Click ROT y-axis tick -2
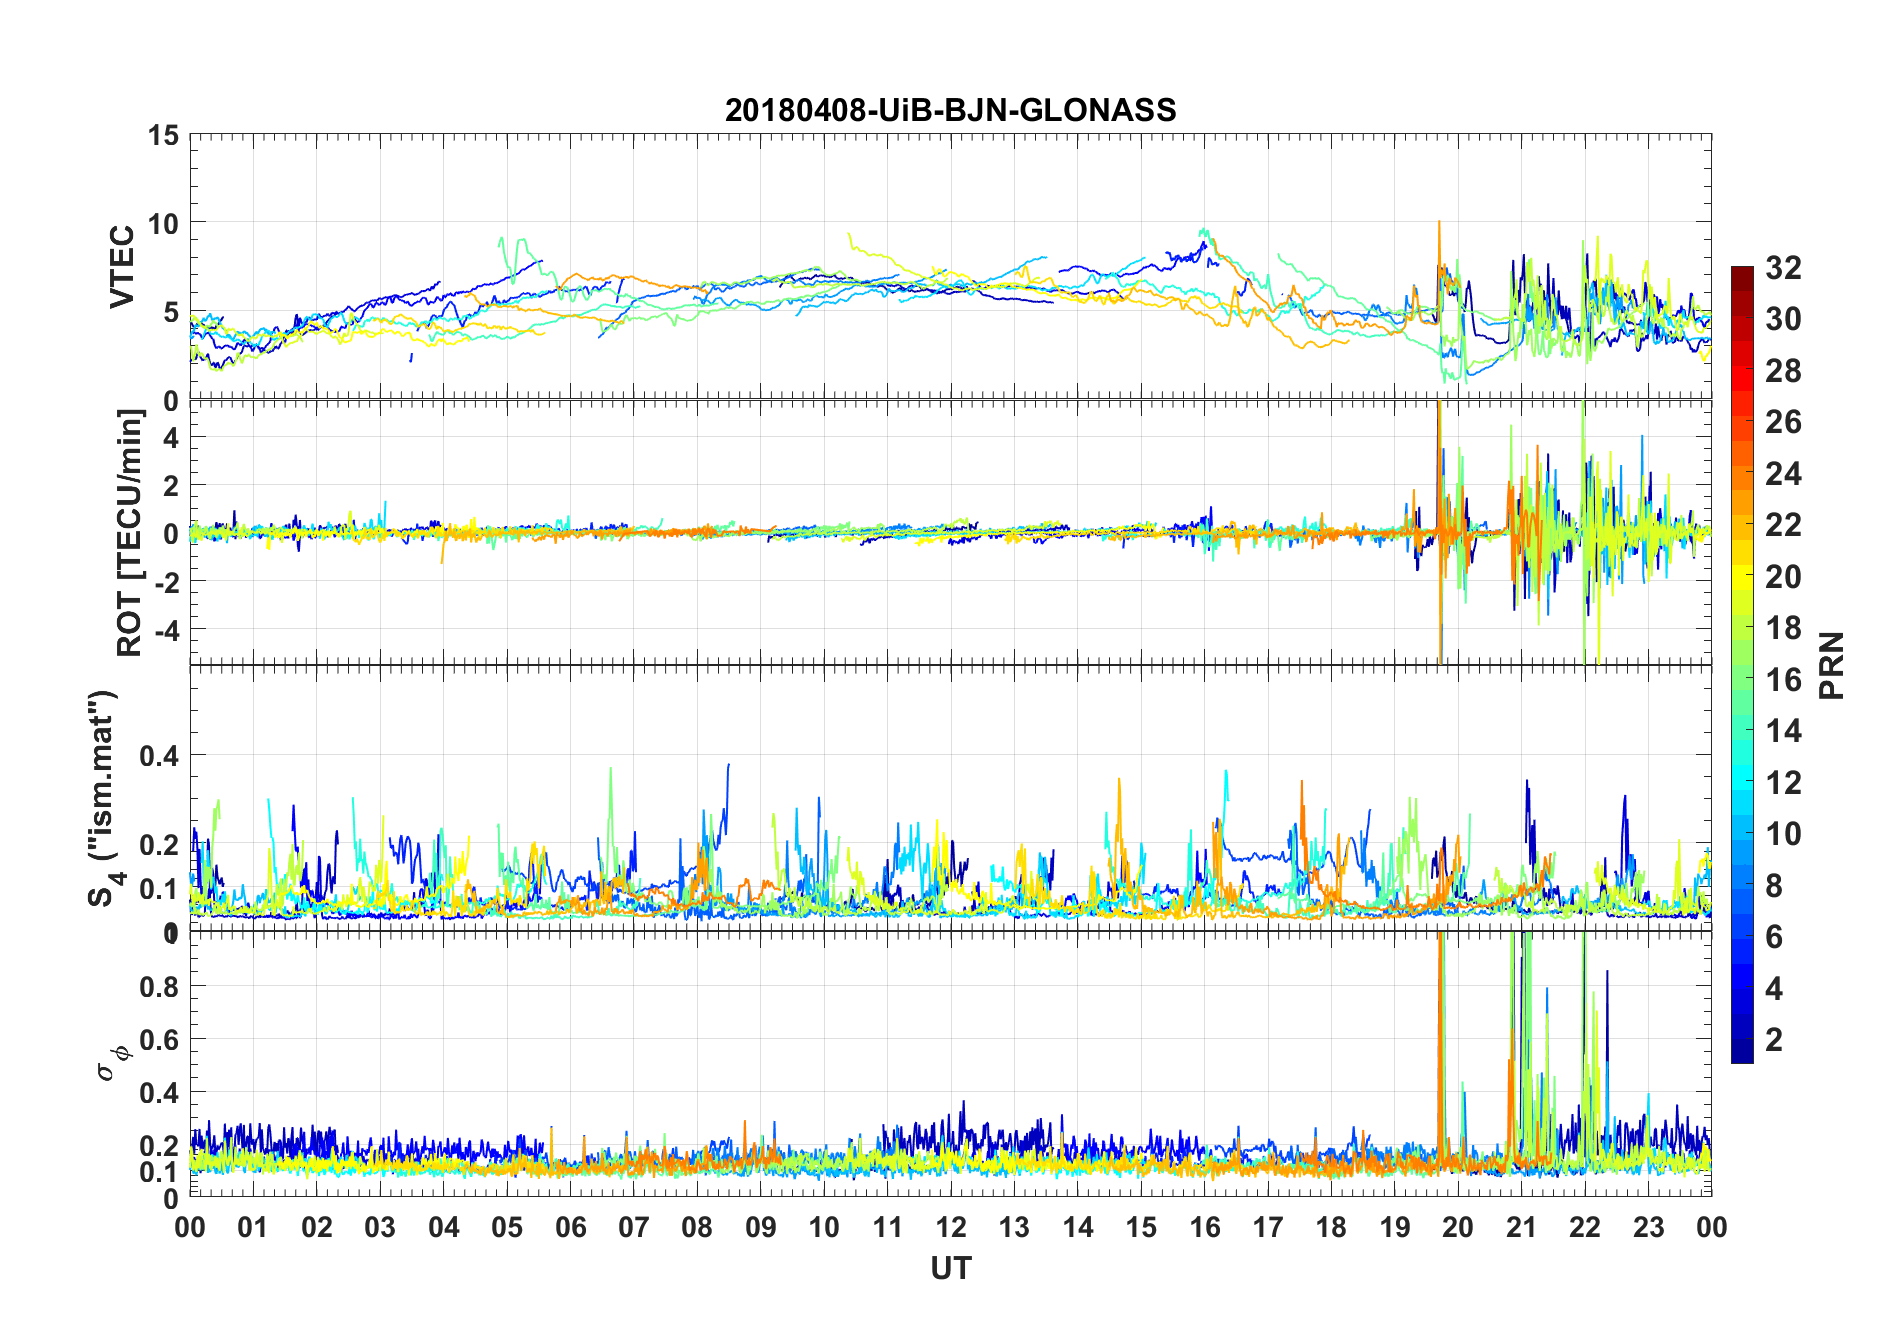 click(x=165, y=582)
